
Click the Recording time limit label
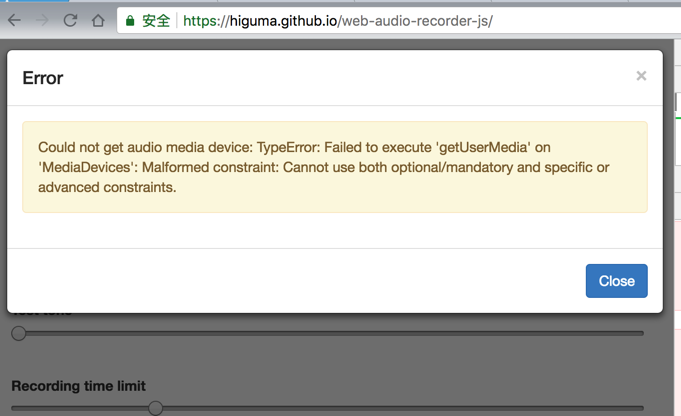(x=78, y=385)
